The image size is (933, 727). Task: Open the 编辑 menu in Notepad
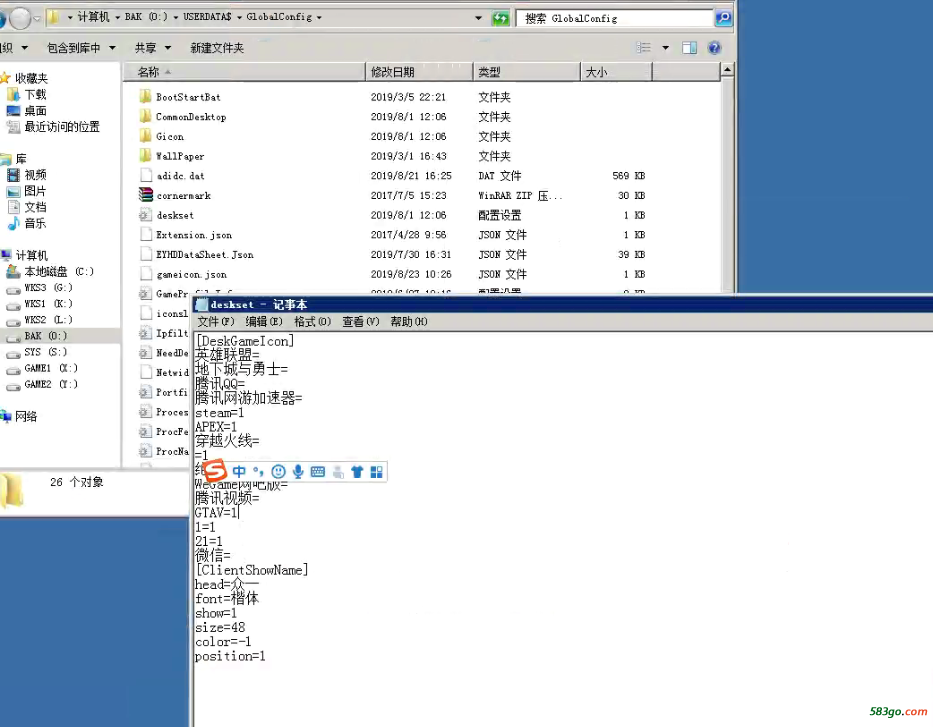264,322
